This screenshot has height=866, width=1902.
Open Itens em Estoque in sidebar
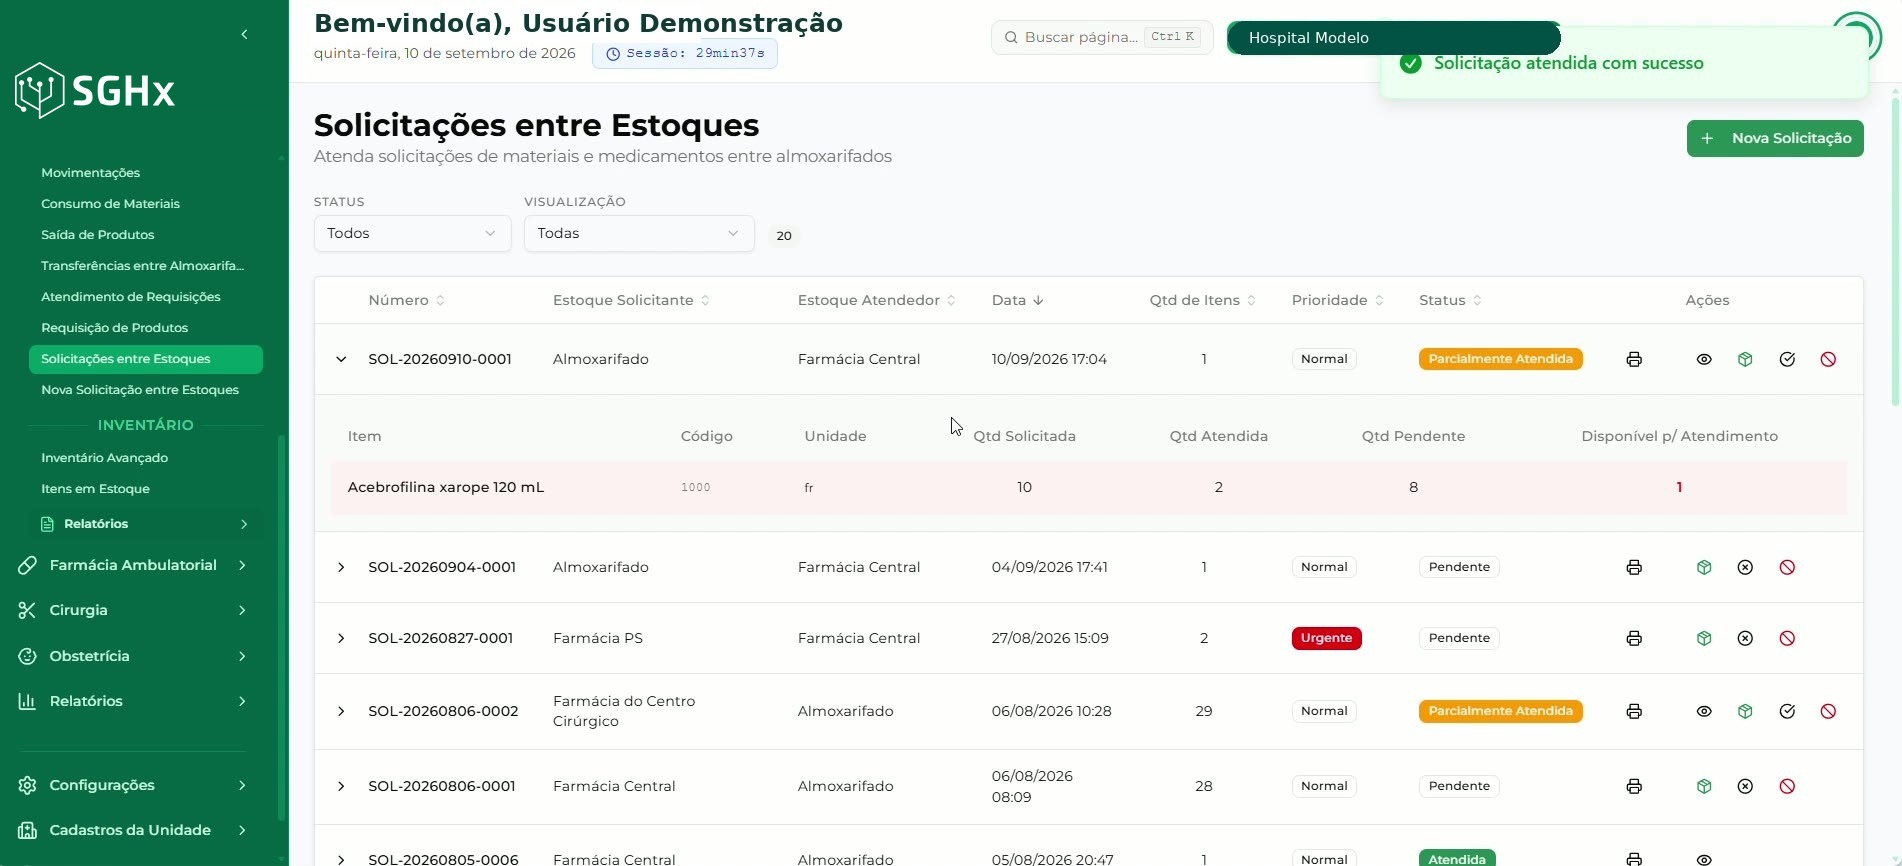click(95, 489)
